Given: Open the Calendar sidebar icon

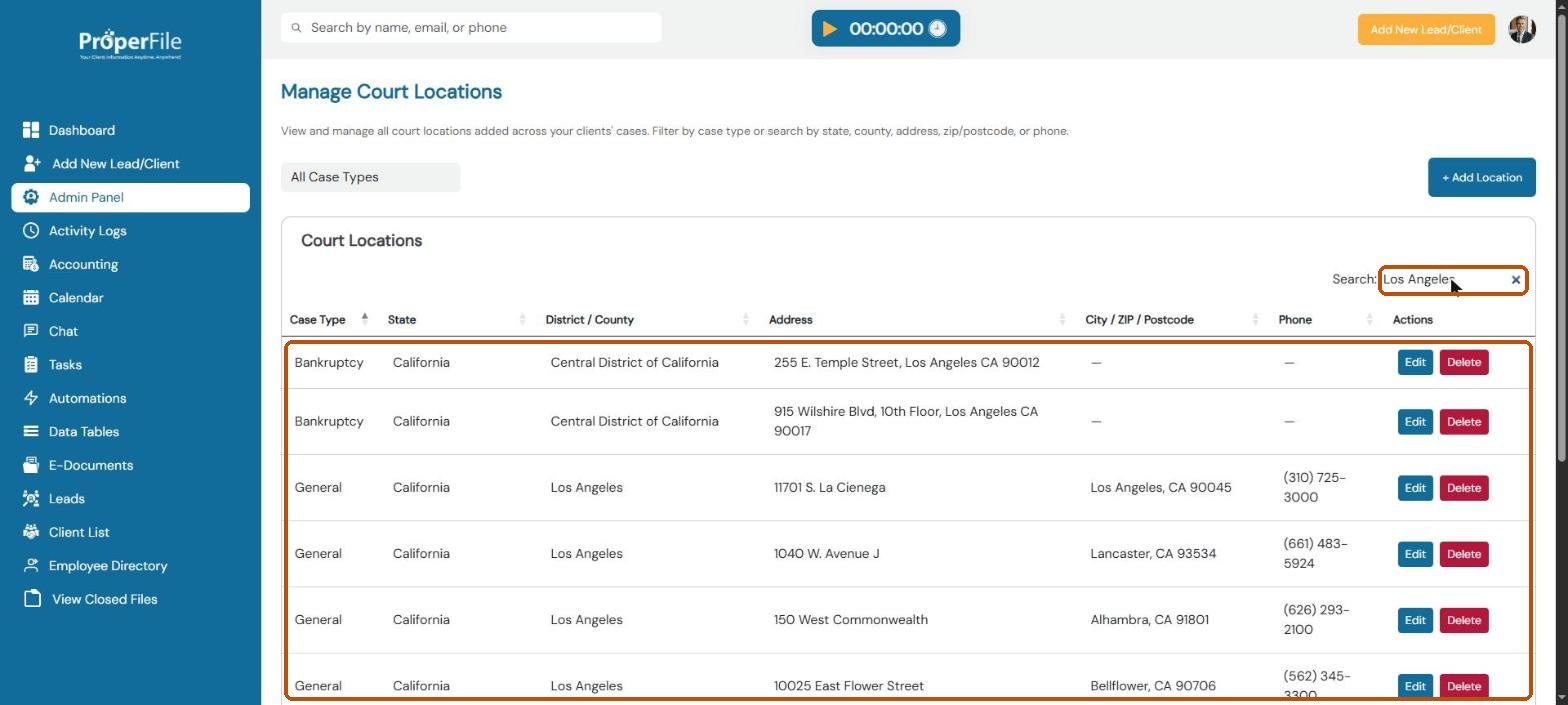Looking at the screenshot, I should pyautogui.click(x=31, y=298).
